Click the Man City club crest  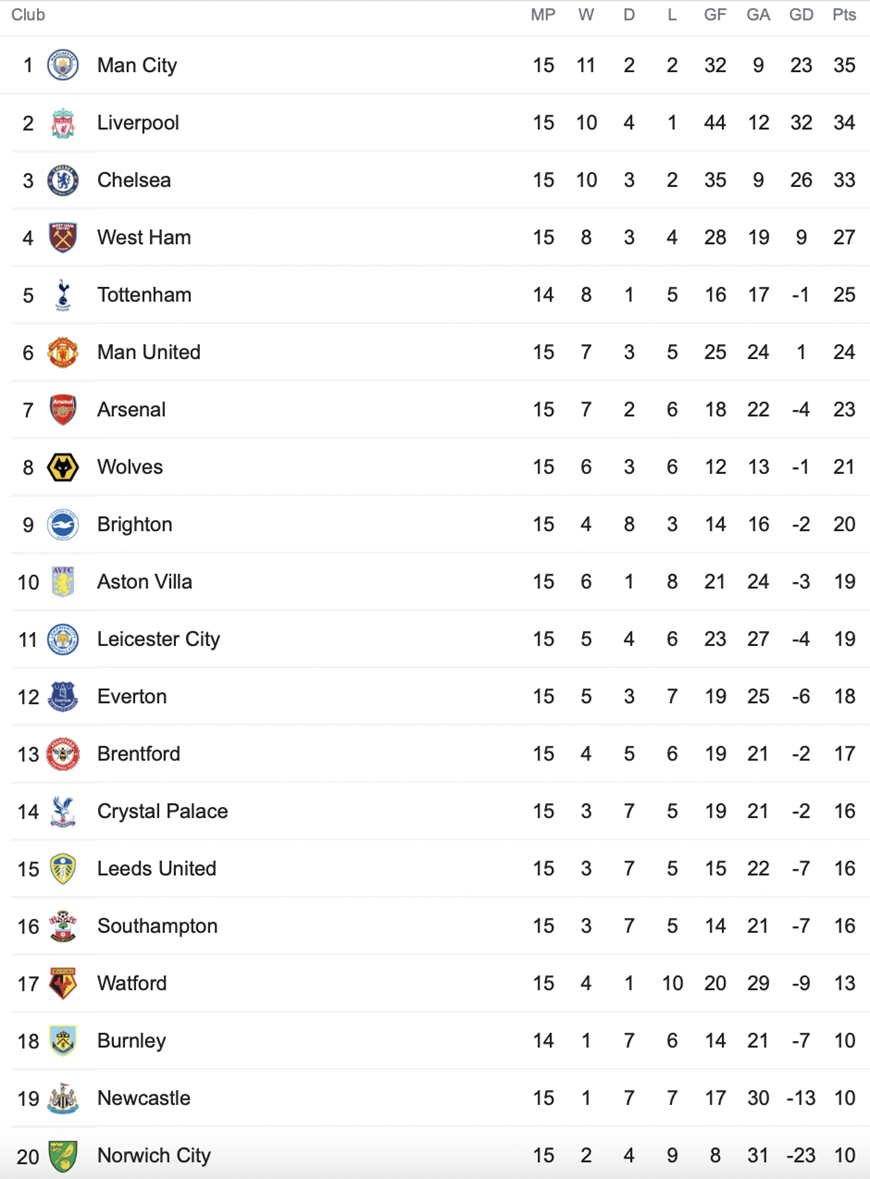tap(62, 65)
